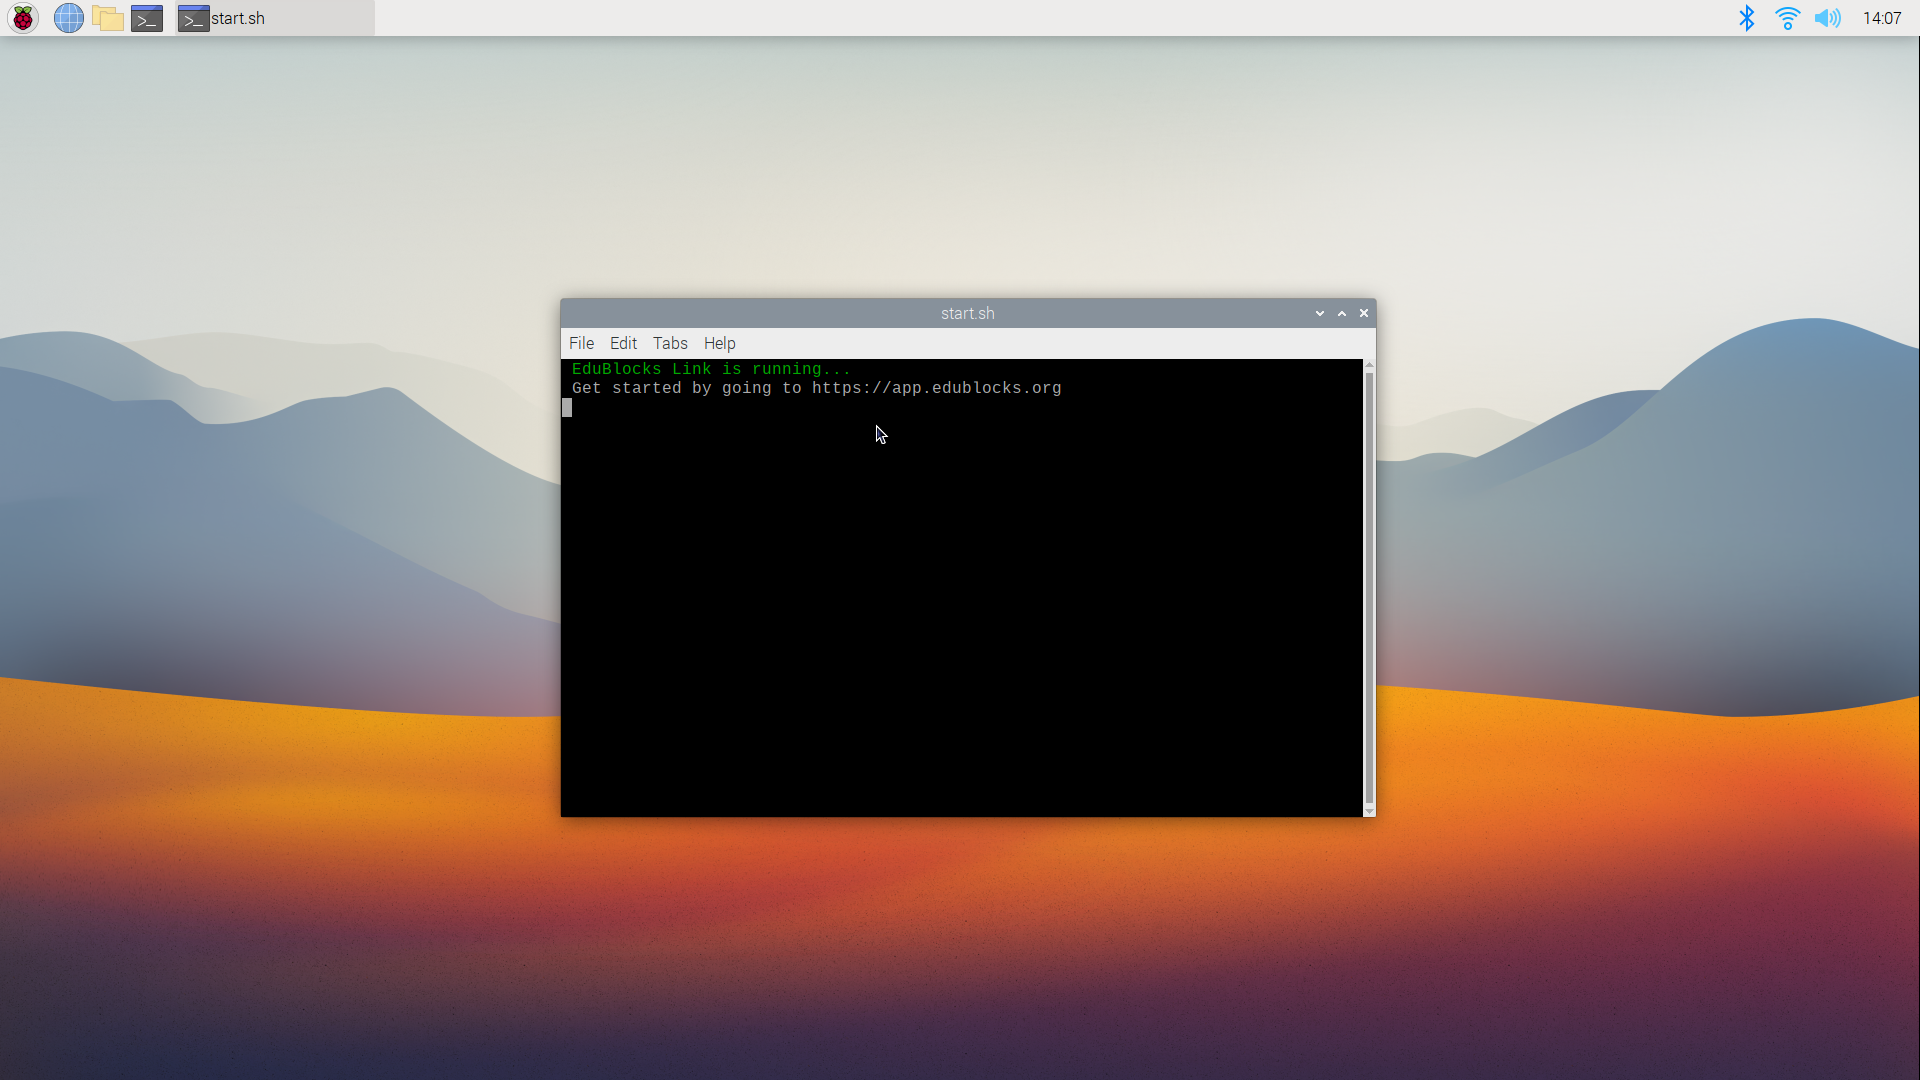This screenshot has height=1080, width=1920.
Task: Click the clock showing 14:07
Action: 1882,18
